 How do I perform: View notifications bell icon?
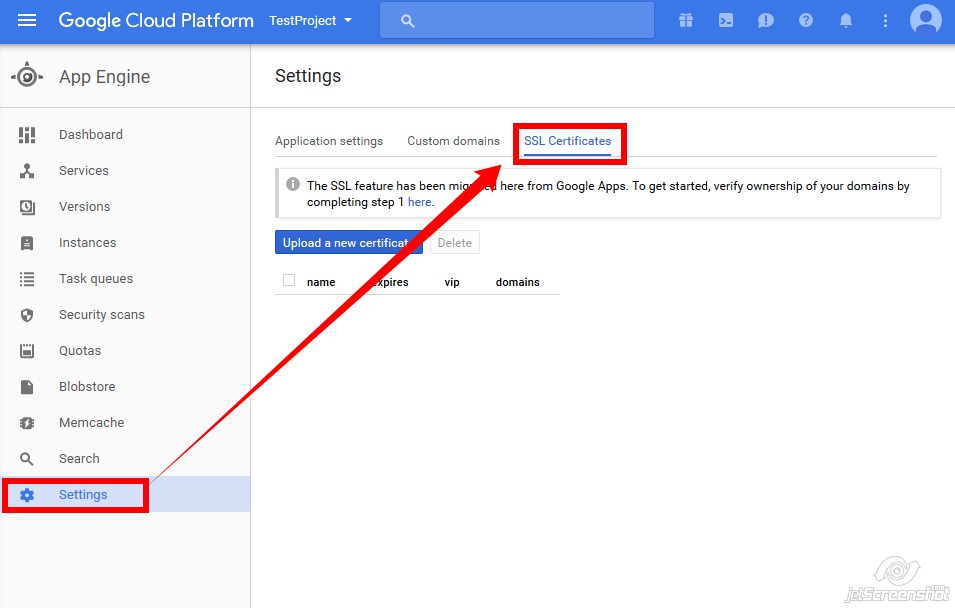(x=846, y=20)
